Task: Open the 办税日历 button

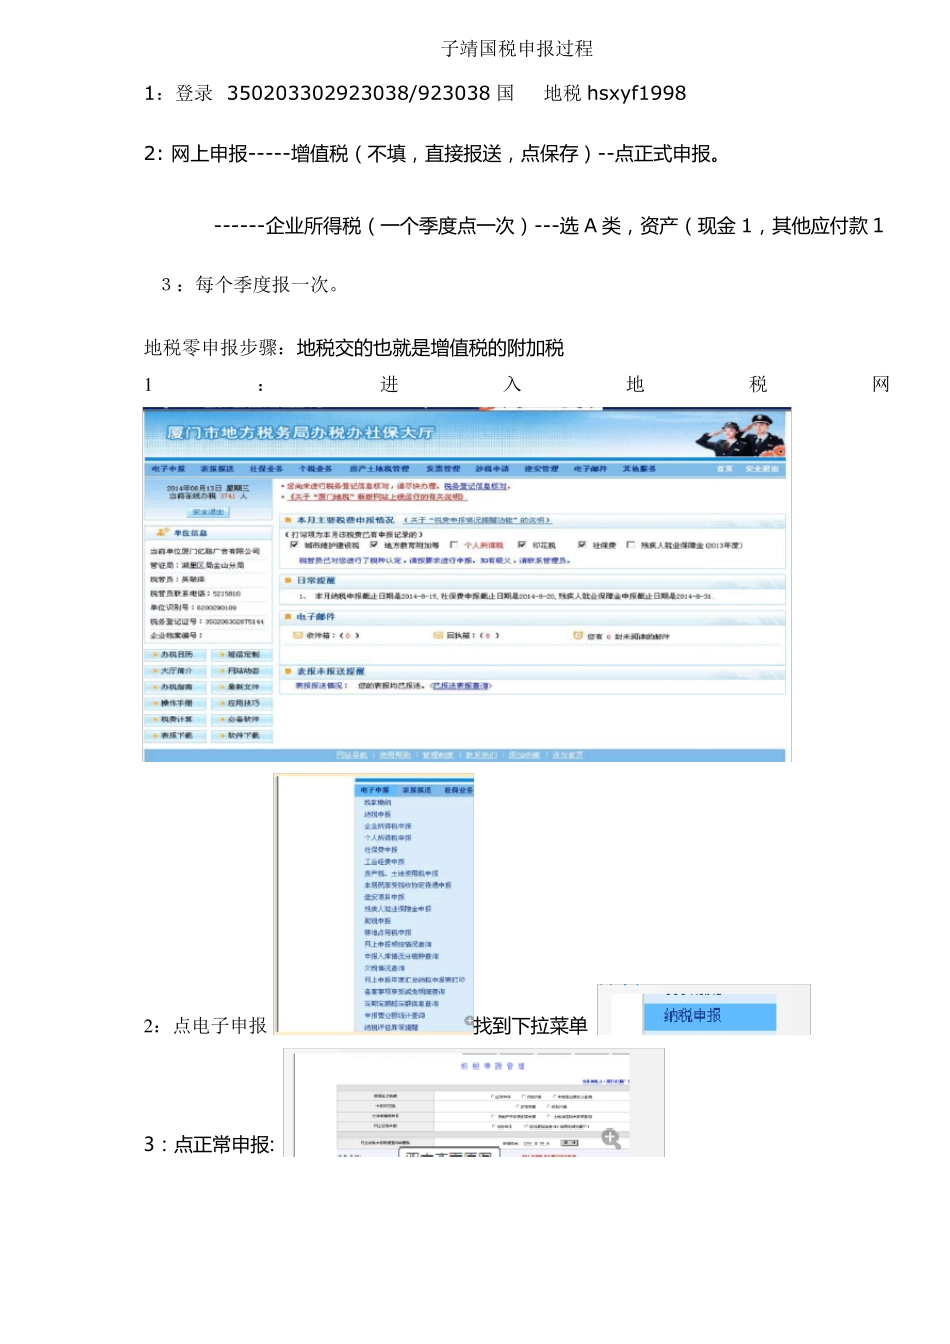Action: coord(176,655)
